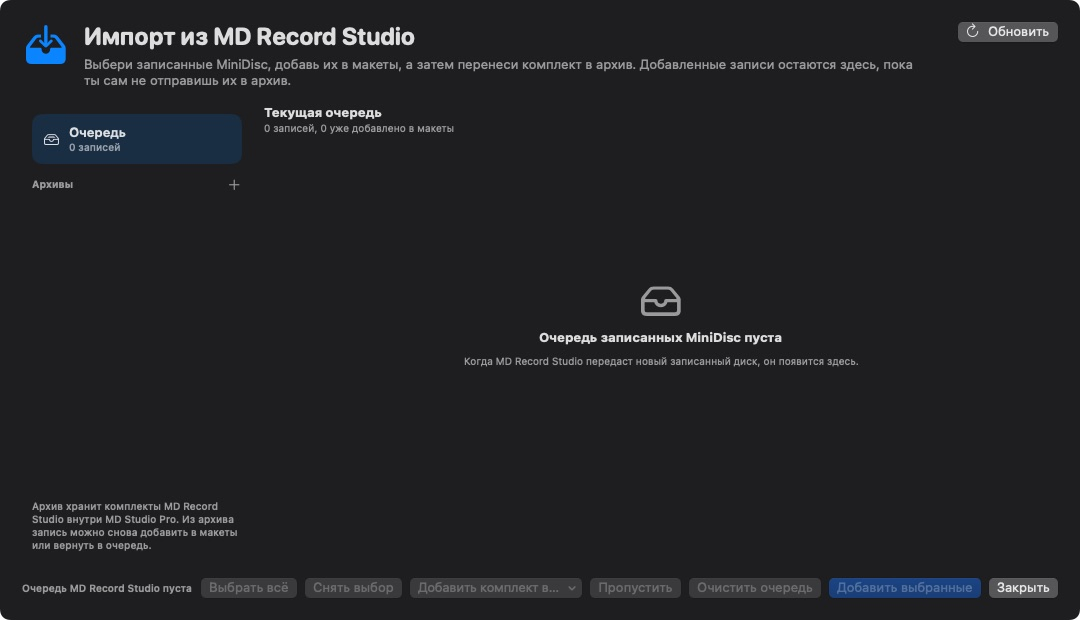
Task: Click the Импорт из MD Record Studio title
Action: pos(249,37)
